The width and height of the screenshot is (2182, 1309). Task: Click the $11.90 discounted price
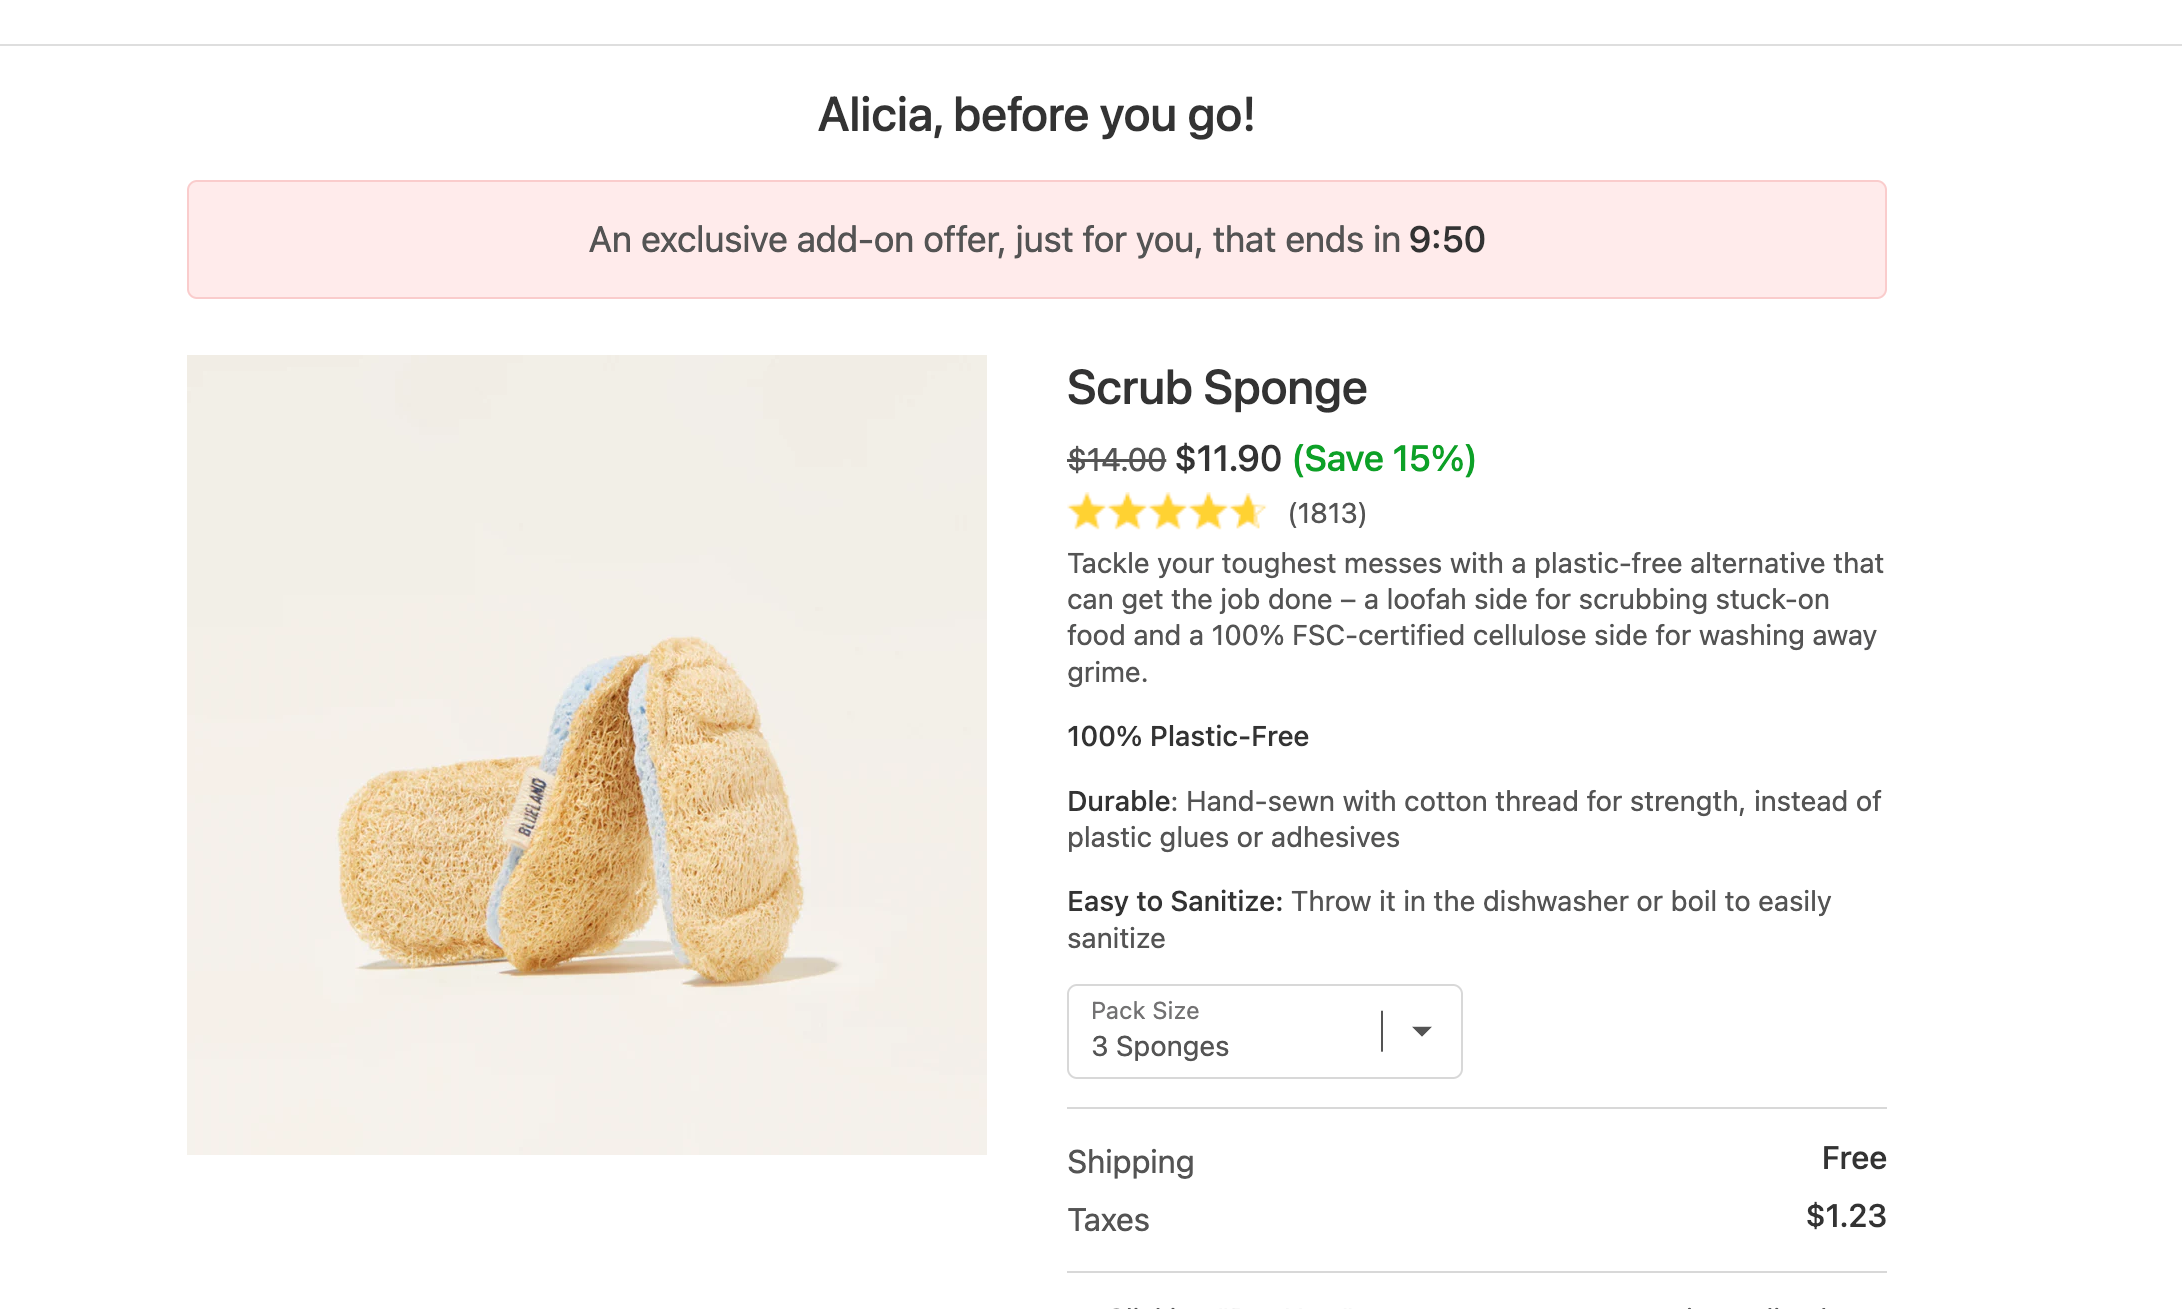[1228, 459]
